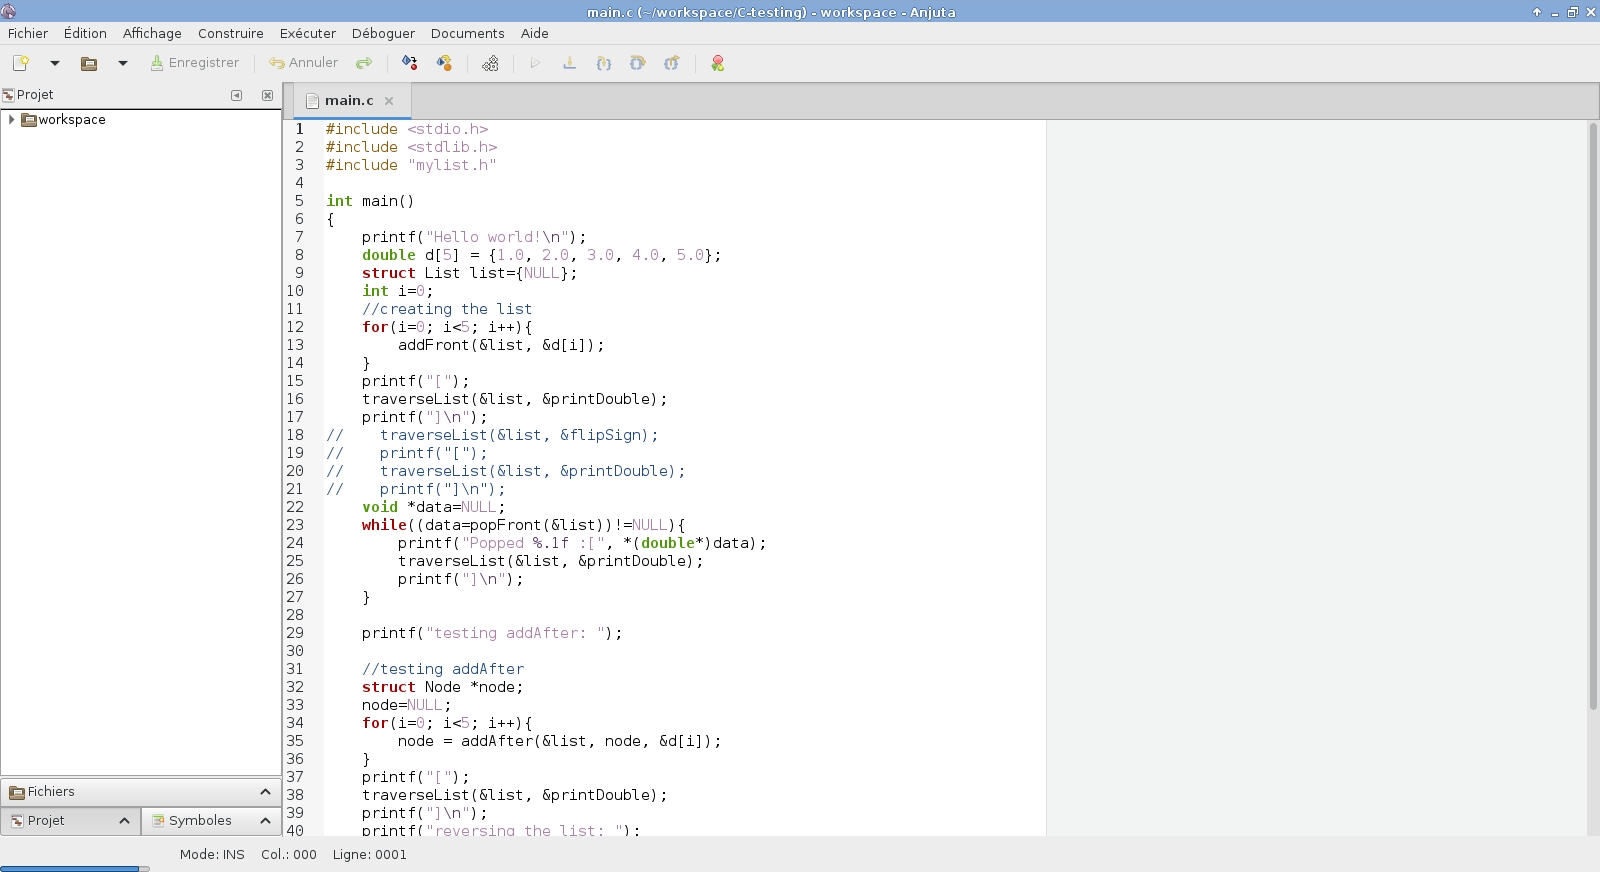Image resolution: width=1600 pixels, height=872 pixels.
Task: Open the Édition menu
Action: click(85, 33)
